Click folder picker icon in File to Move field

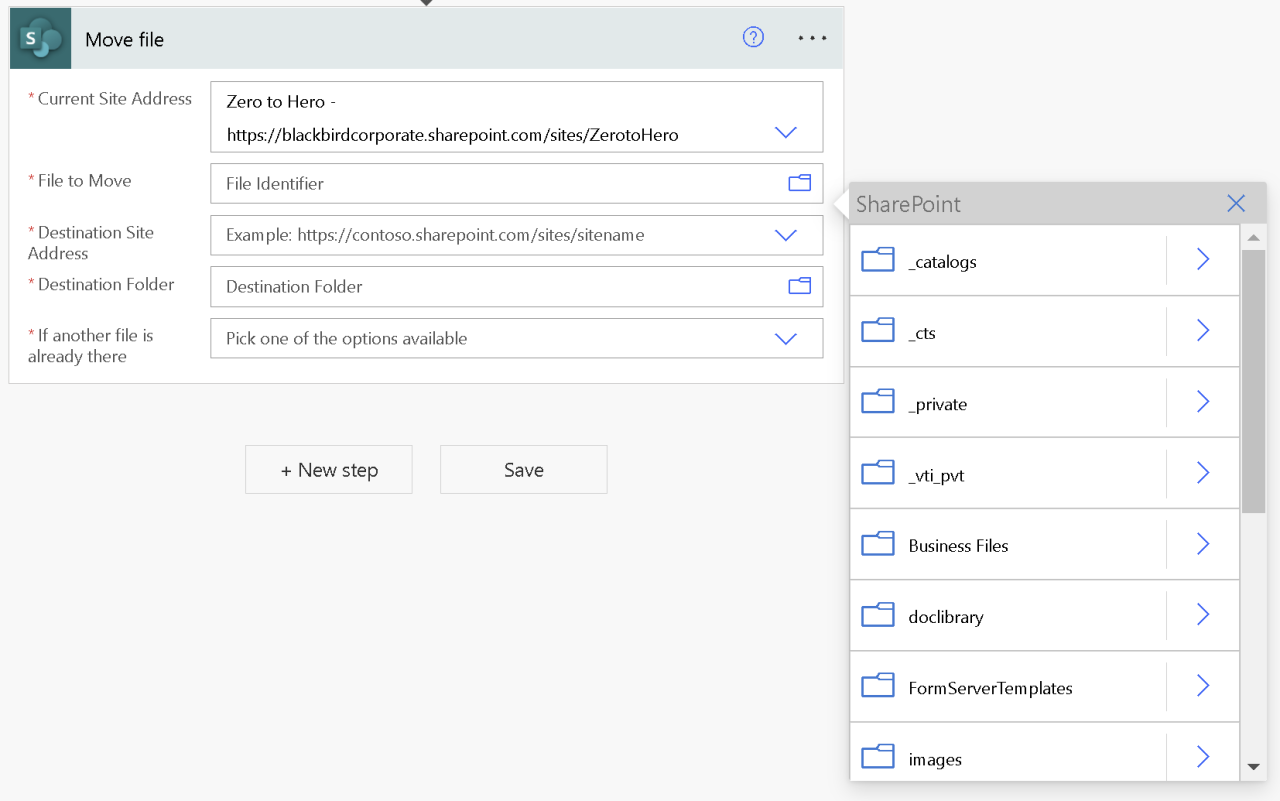(x=799, y=183)
